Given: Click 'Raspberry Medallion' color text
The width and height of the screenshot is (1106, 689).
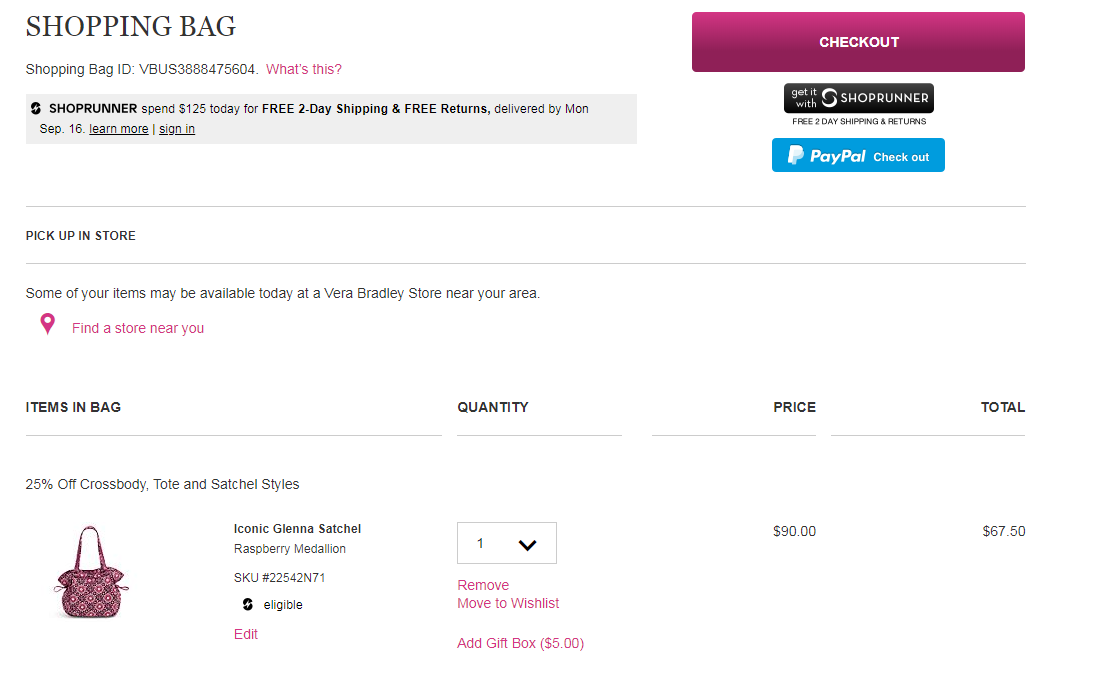Looking at the screenshot, I should coord(289,549).
